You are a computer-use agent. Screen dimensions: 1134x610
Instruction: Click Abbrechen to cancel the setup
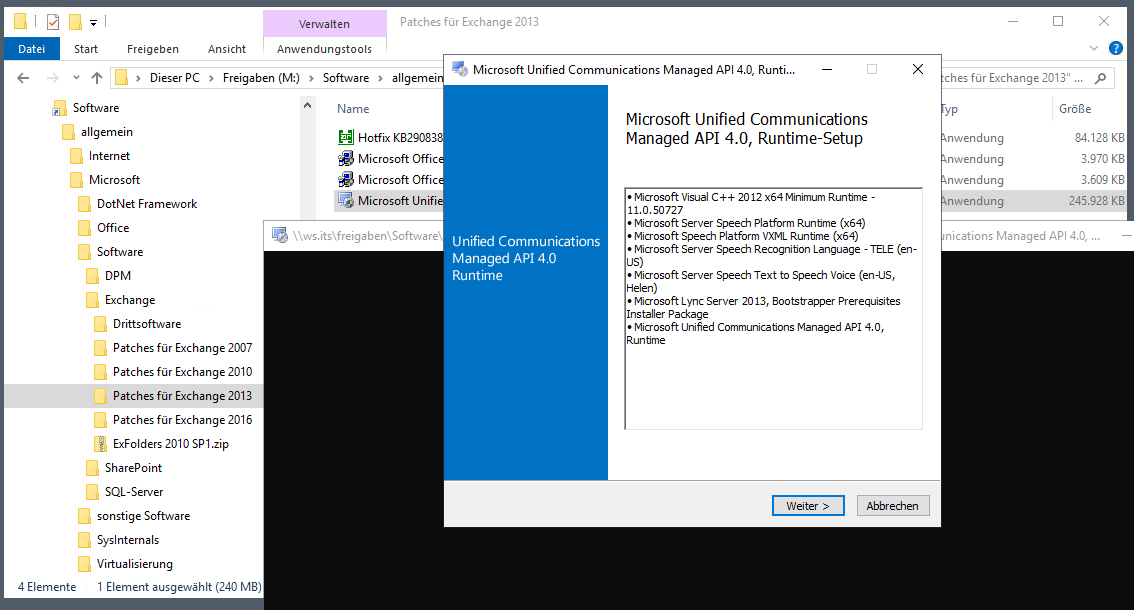tap(892, 506)
